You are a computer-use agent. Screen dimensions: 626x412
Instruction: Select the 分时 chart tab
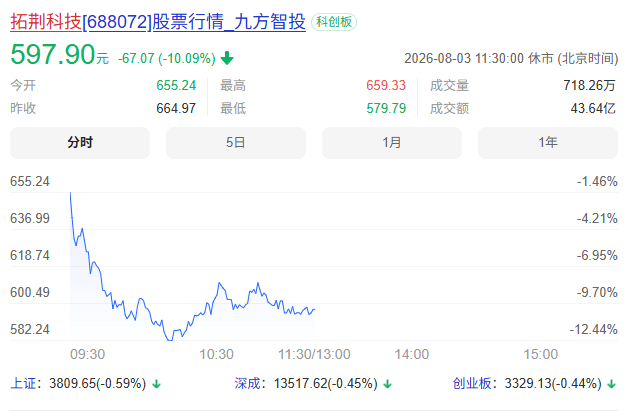[80, 143]
